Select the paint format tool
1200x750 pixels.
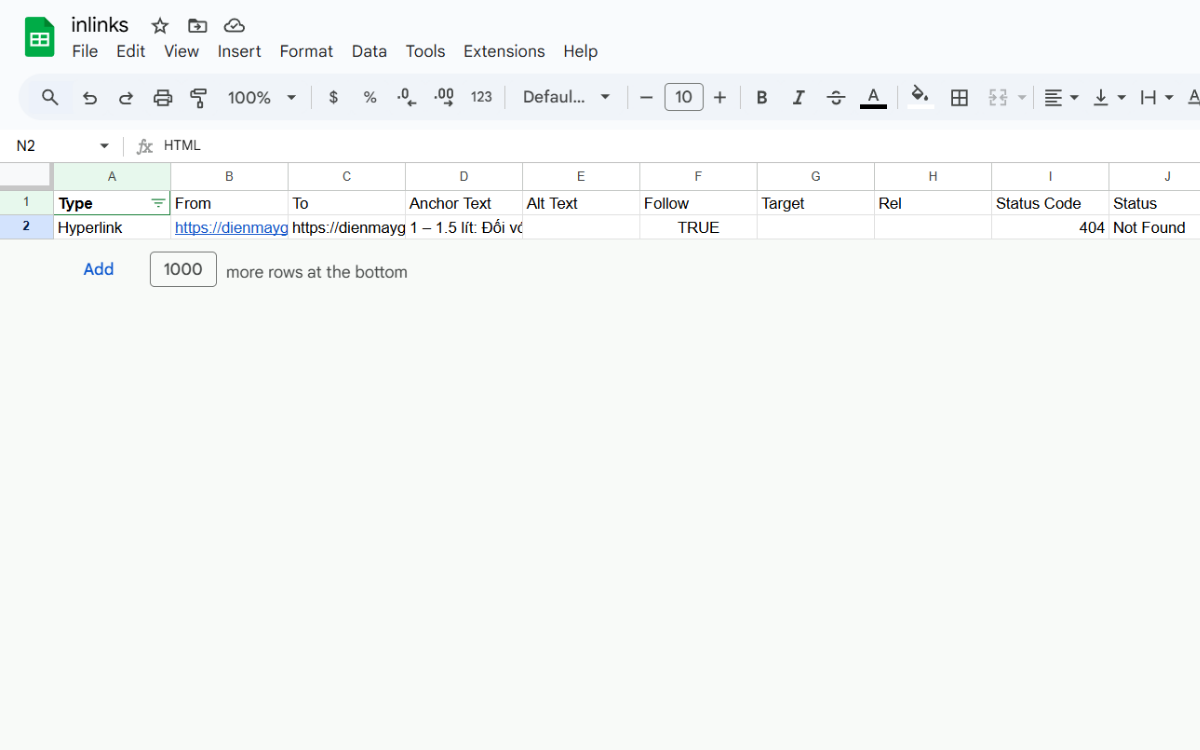(x=198, y=97)
